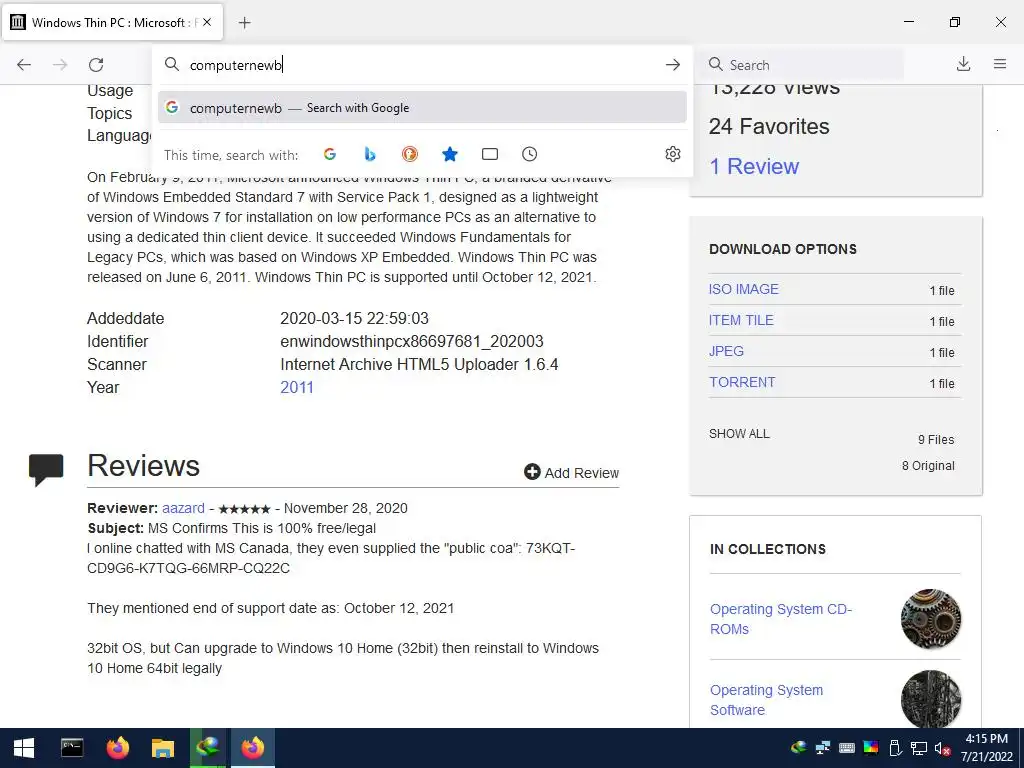Open reviewer aazard's profile link
The image size is (1024, 768).
184,508
